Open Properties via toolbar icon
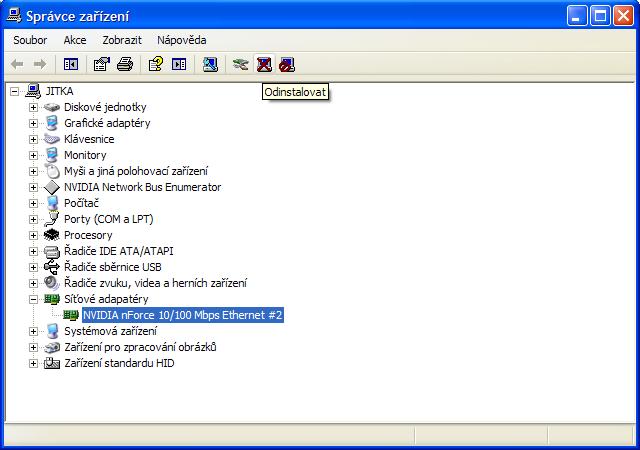This screenshot has height=450, width=640. [102, 64]
